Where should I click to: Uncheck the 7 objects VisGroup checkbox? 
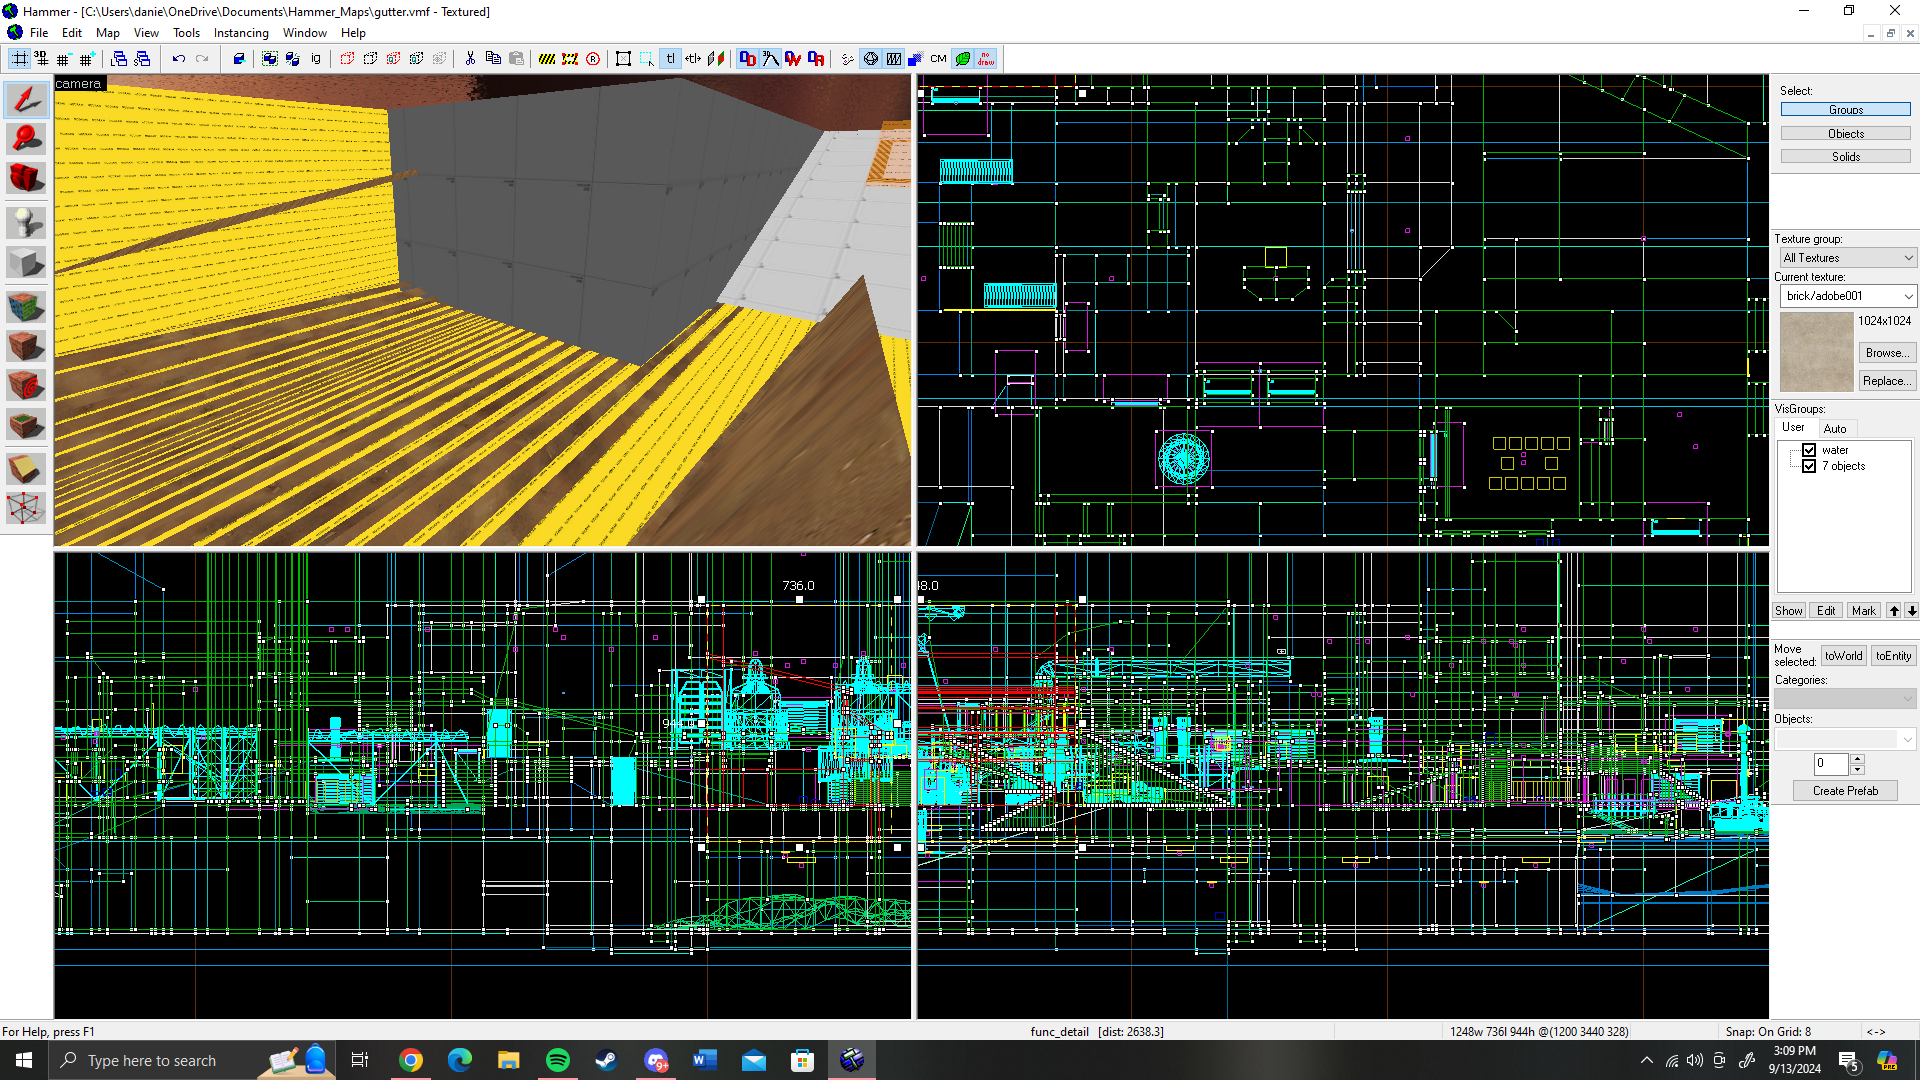tap(1809, 466)
